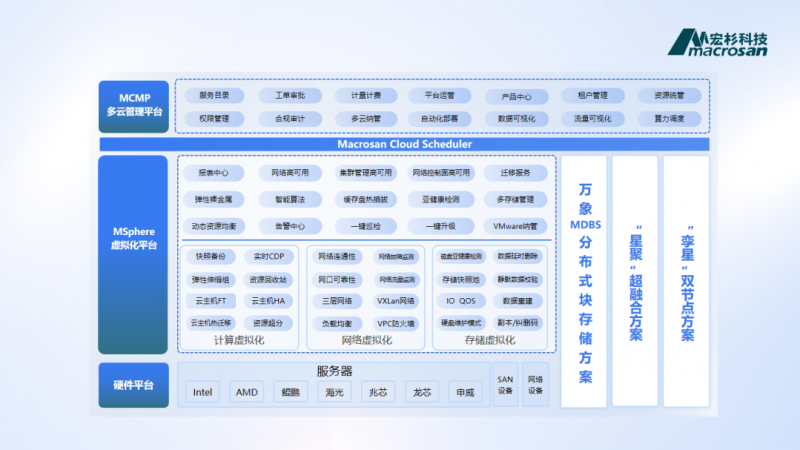Select the 实时CDP pill
The image size is (800, 450).
pos(268,257)
